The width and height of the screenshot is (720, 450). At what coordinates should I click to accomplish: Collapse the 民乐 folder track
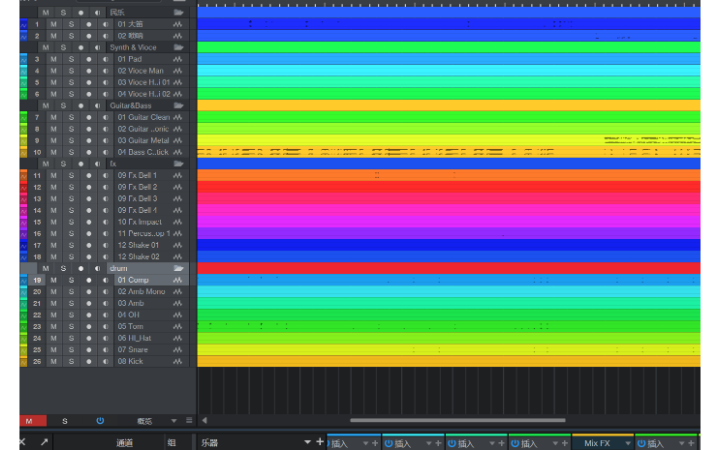coord(179,12)
